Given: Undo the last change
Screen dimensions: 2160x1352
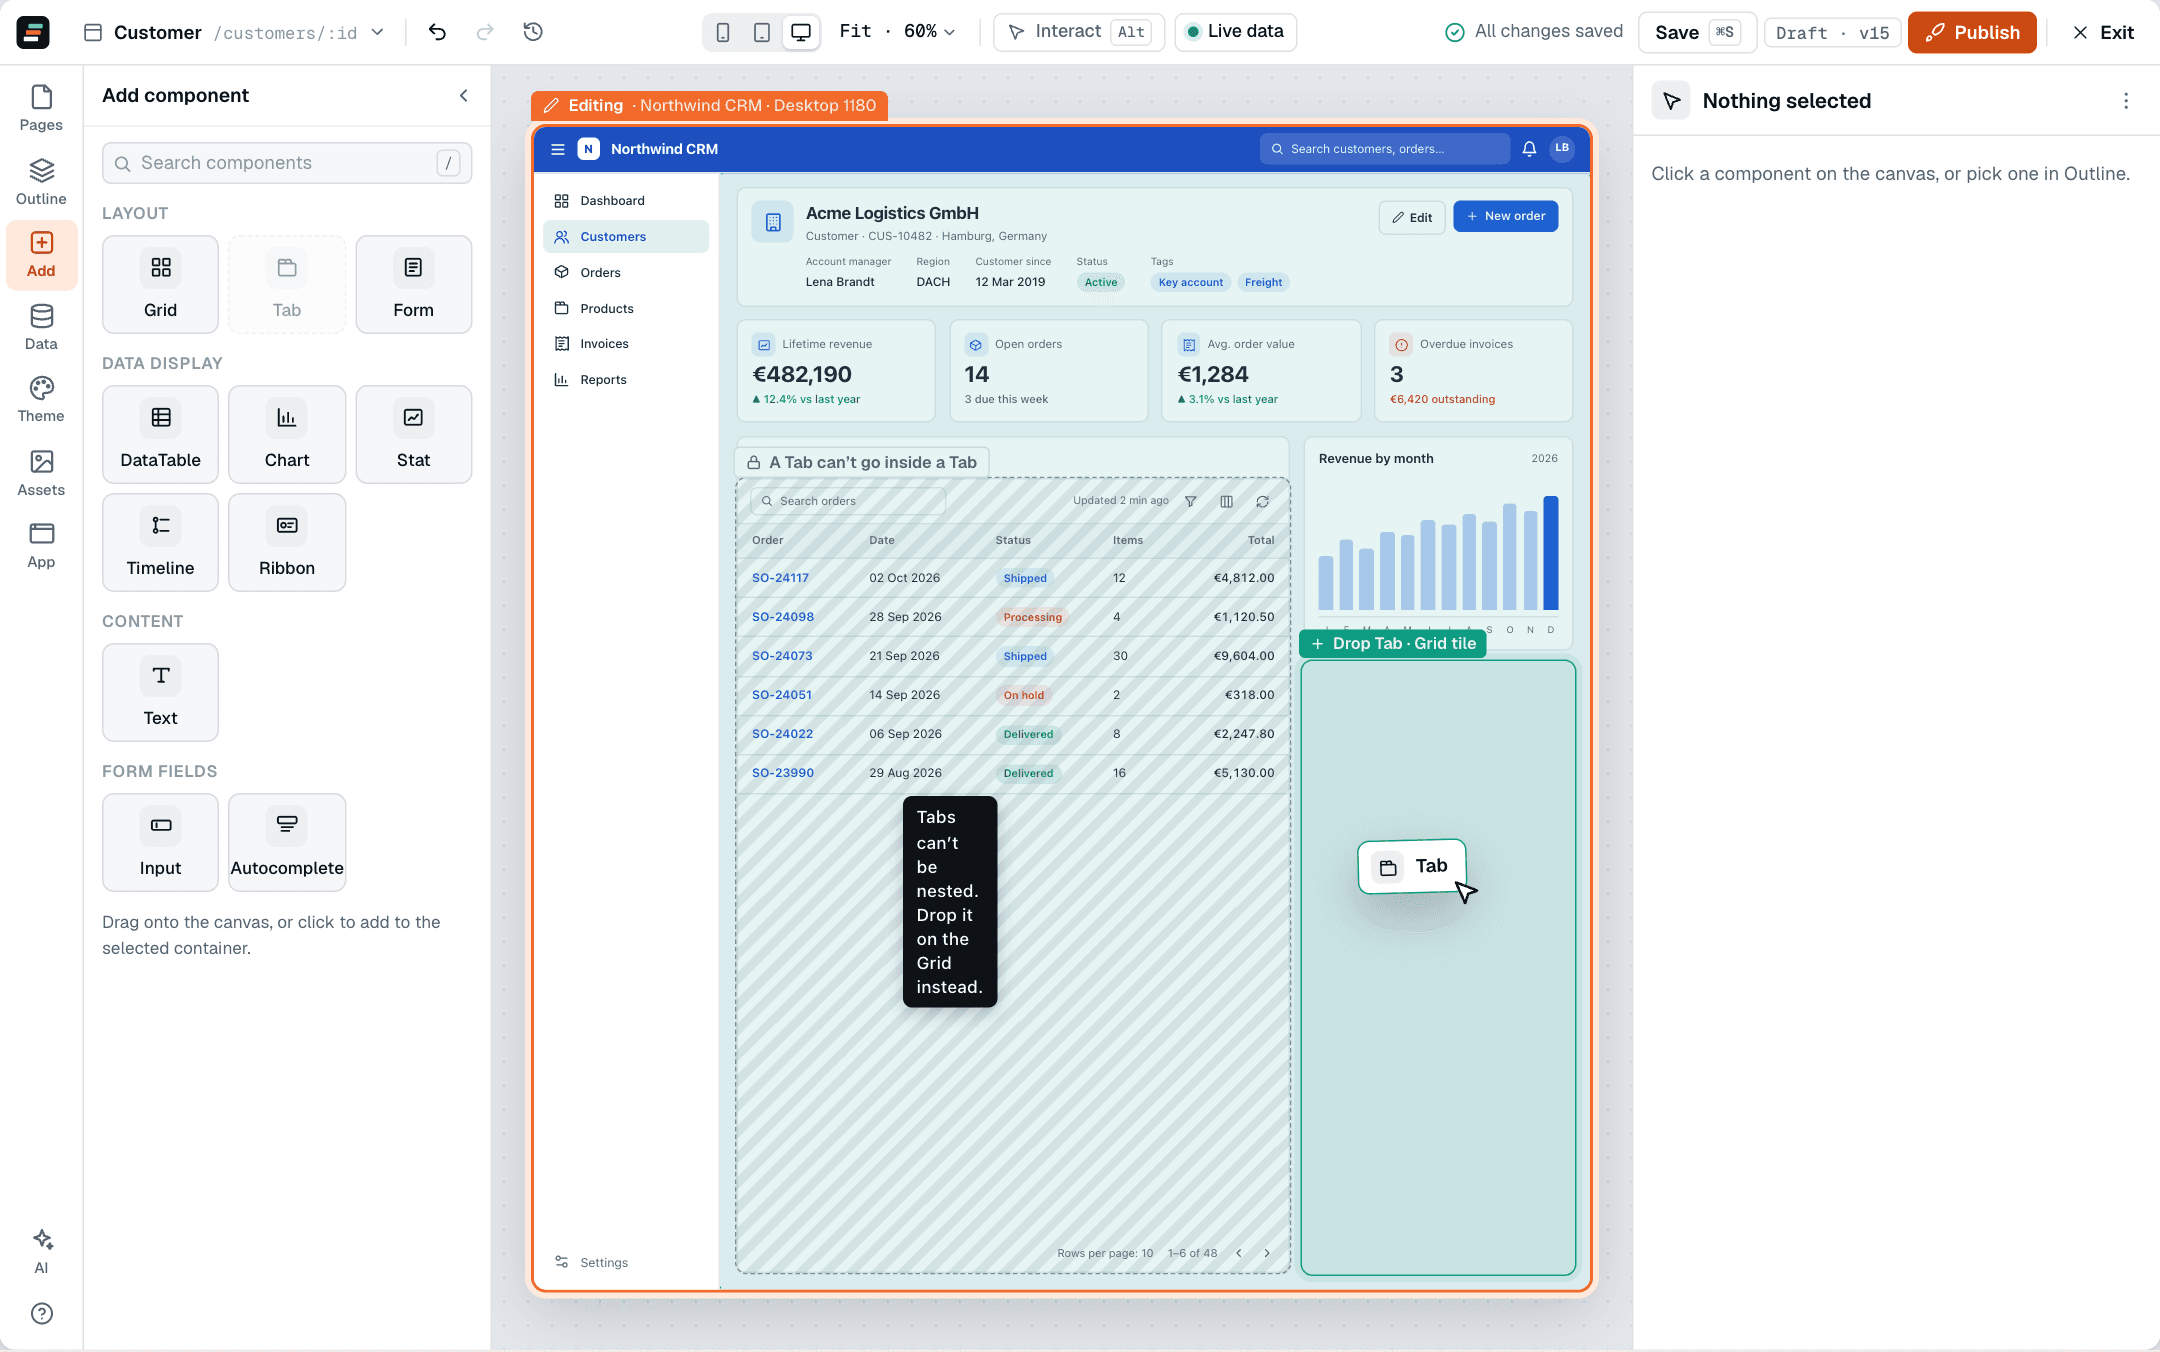Looking at the screenshot, I should click(437, 32).
